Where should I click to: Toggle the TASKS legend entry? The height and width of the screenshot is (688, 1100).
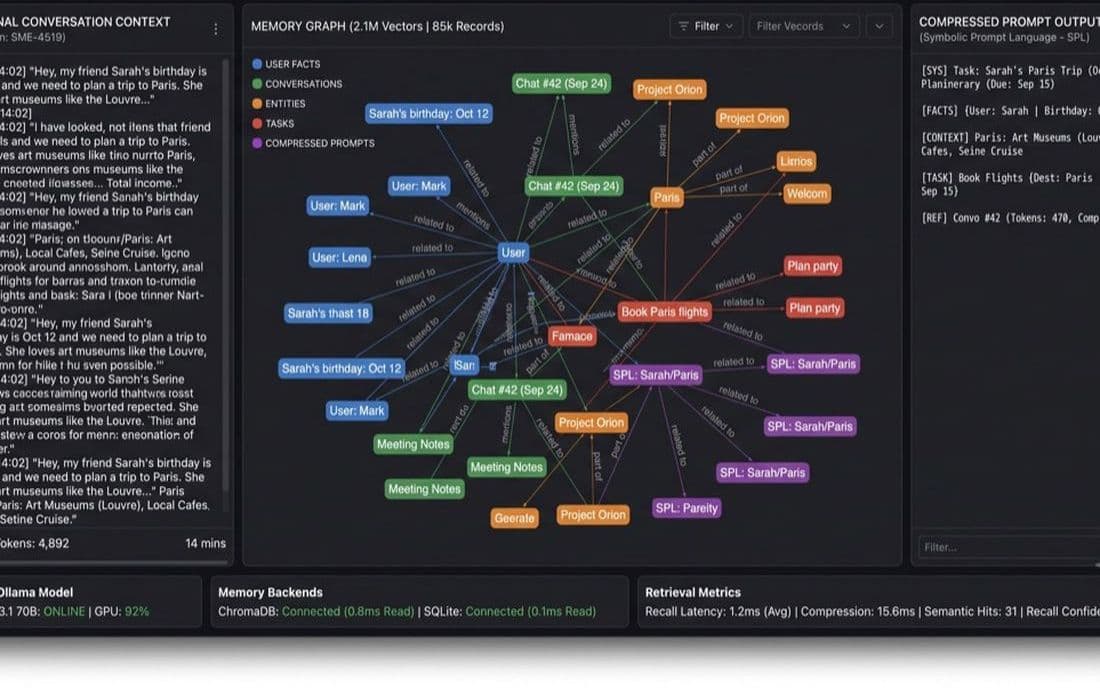[x=273, y=123]
